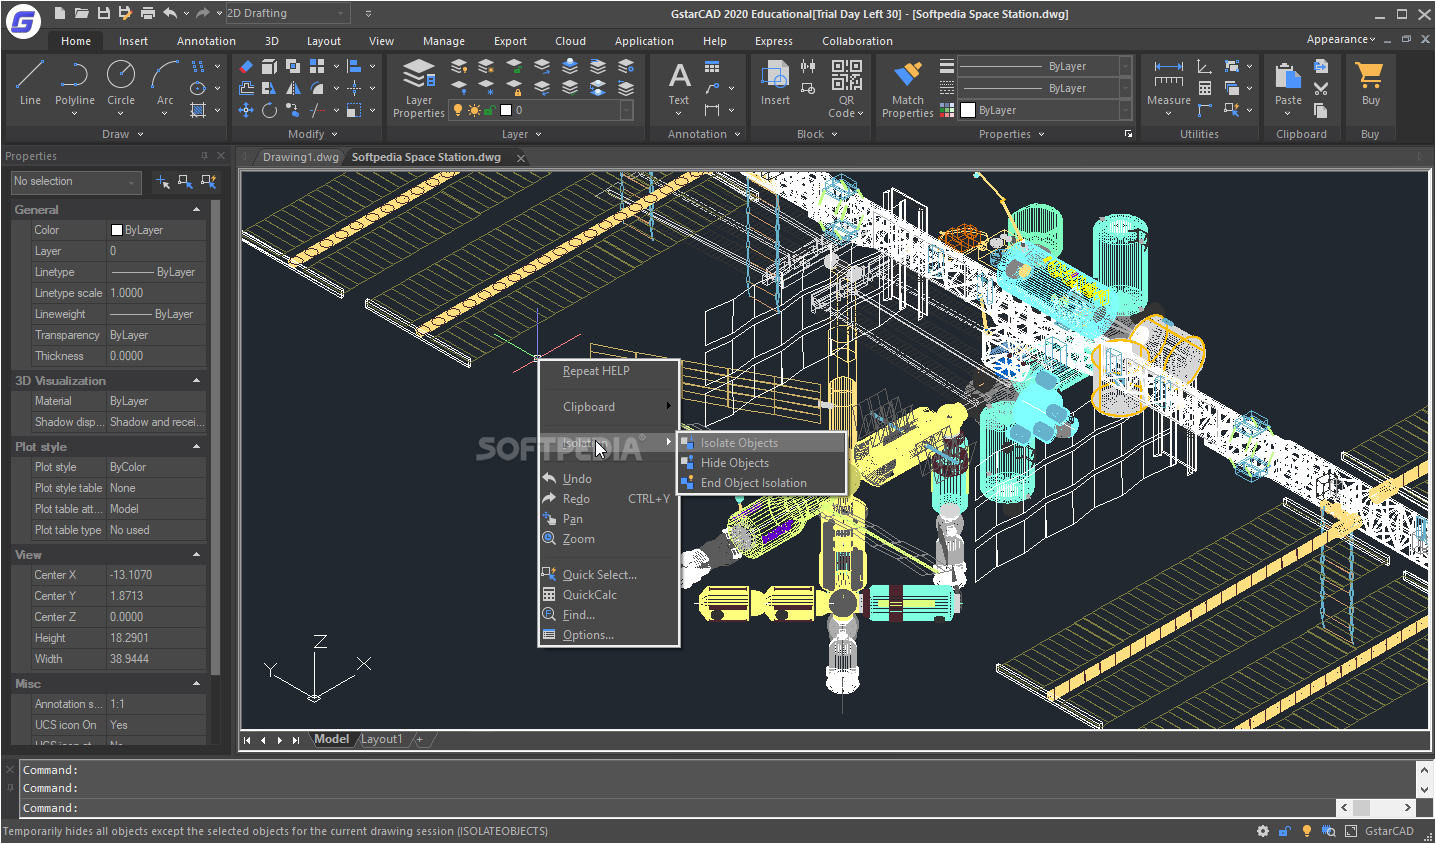Click the Rotate tool in Modify panel

pyautogui.click(x=270, y=110)
